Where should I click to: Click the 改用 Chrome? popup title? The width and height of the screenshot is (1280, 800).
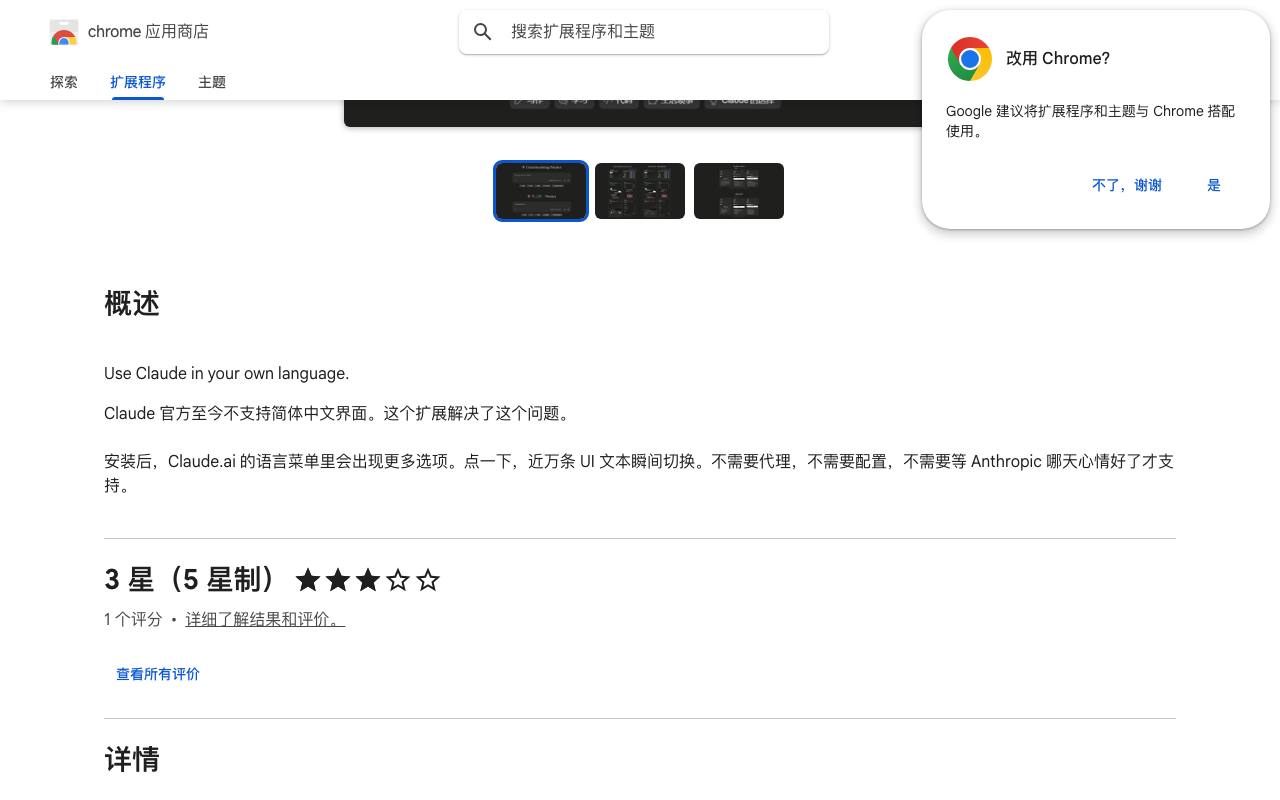click(1058, 59)
